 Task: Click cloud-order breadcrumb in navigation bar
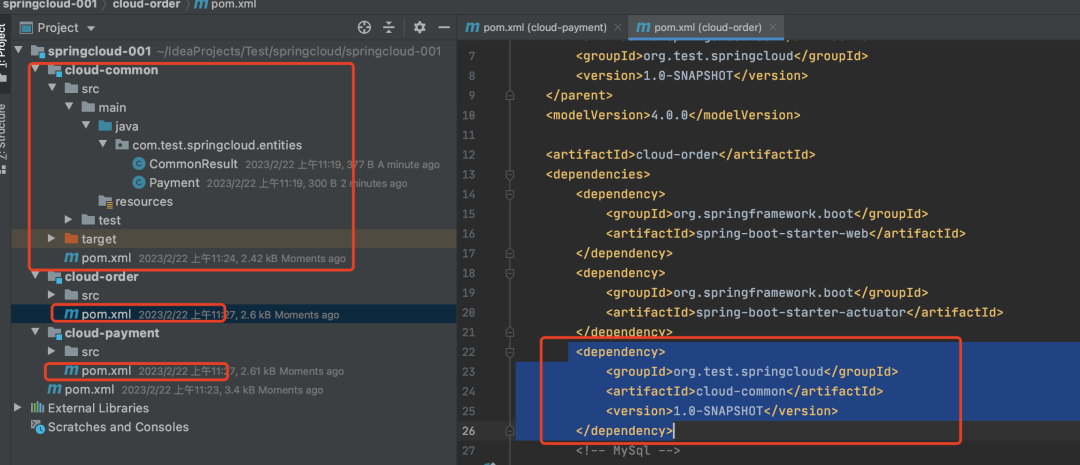click(x=145, y=6)
